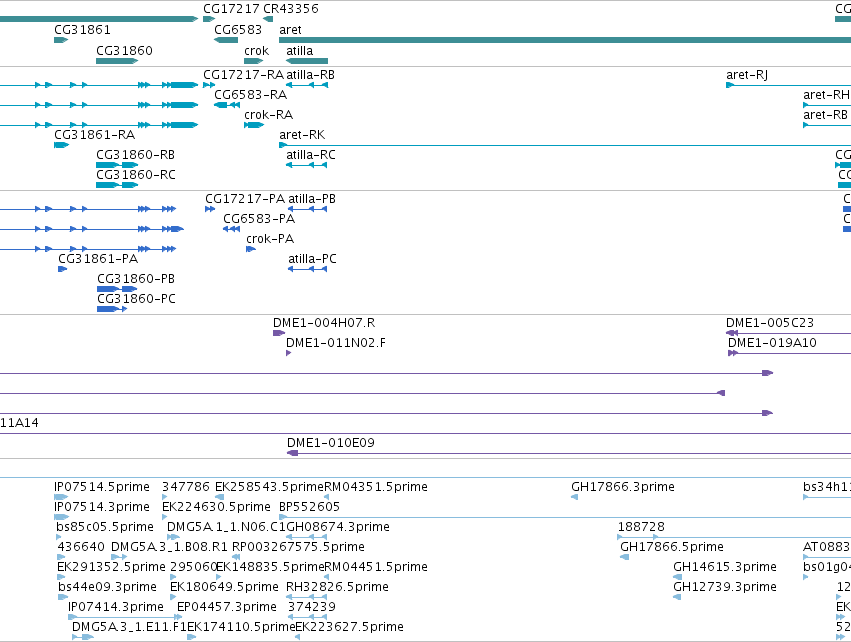Select EST IP07514.3prime
Viewport: 851px width, 642px height.
pos(61,517)
